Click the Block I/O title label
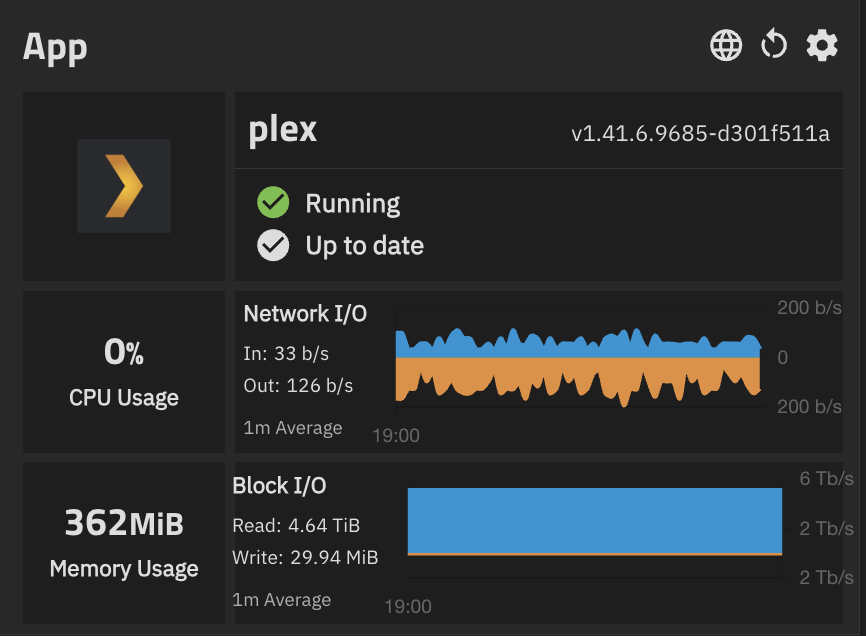The width and height of the screenshot is (866, 636). pos(279,486)
